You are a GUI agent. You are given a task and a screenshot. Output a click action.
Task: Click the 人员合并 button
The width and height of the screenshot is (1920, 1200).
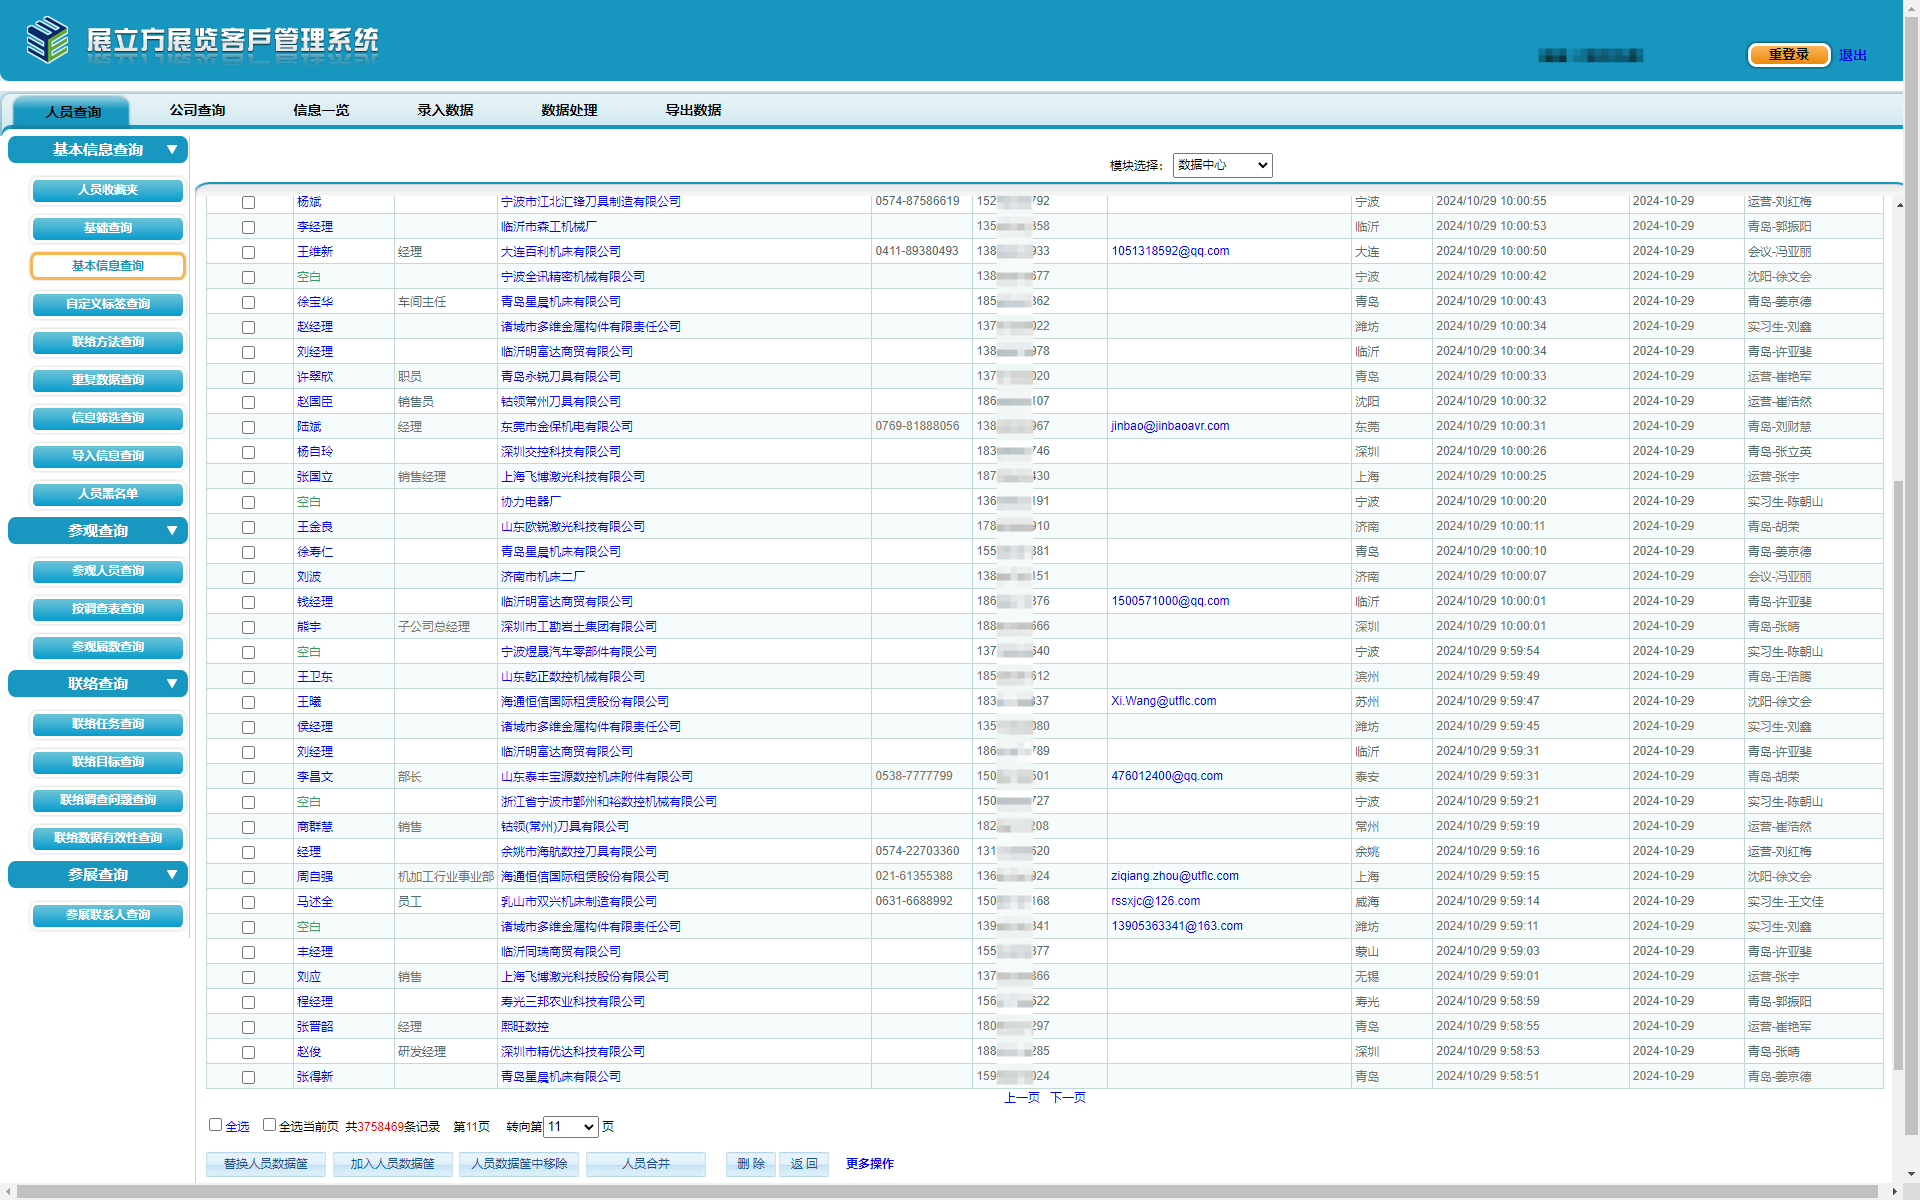pos(646,1164)
